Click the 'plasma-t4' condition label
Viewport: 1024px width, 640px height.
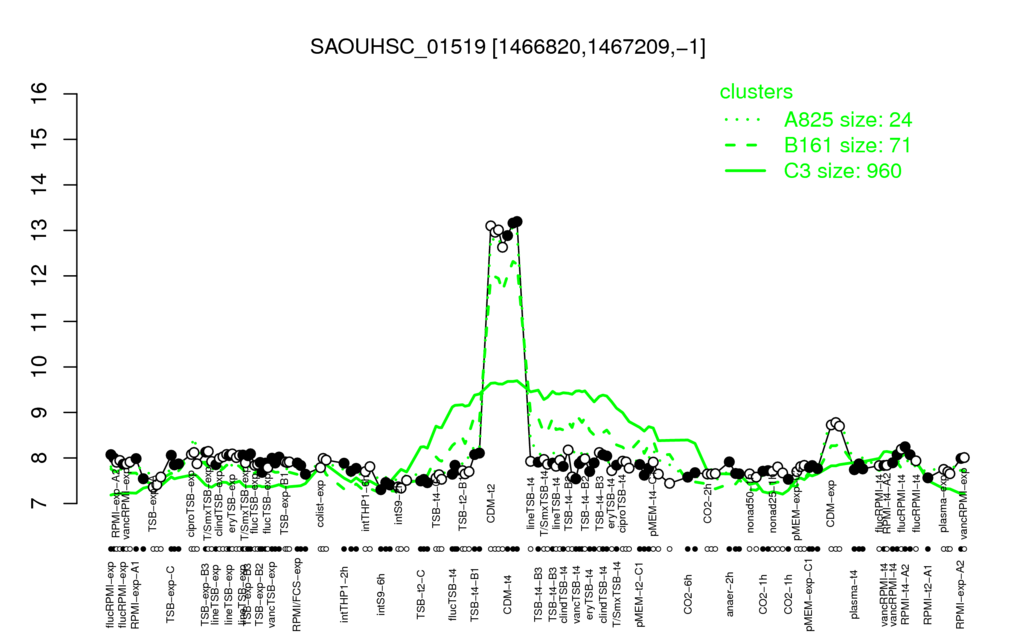click(x=854, y=594)
